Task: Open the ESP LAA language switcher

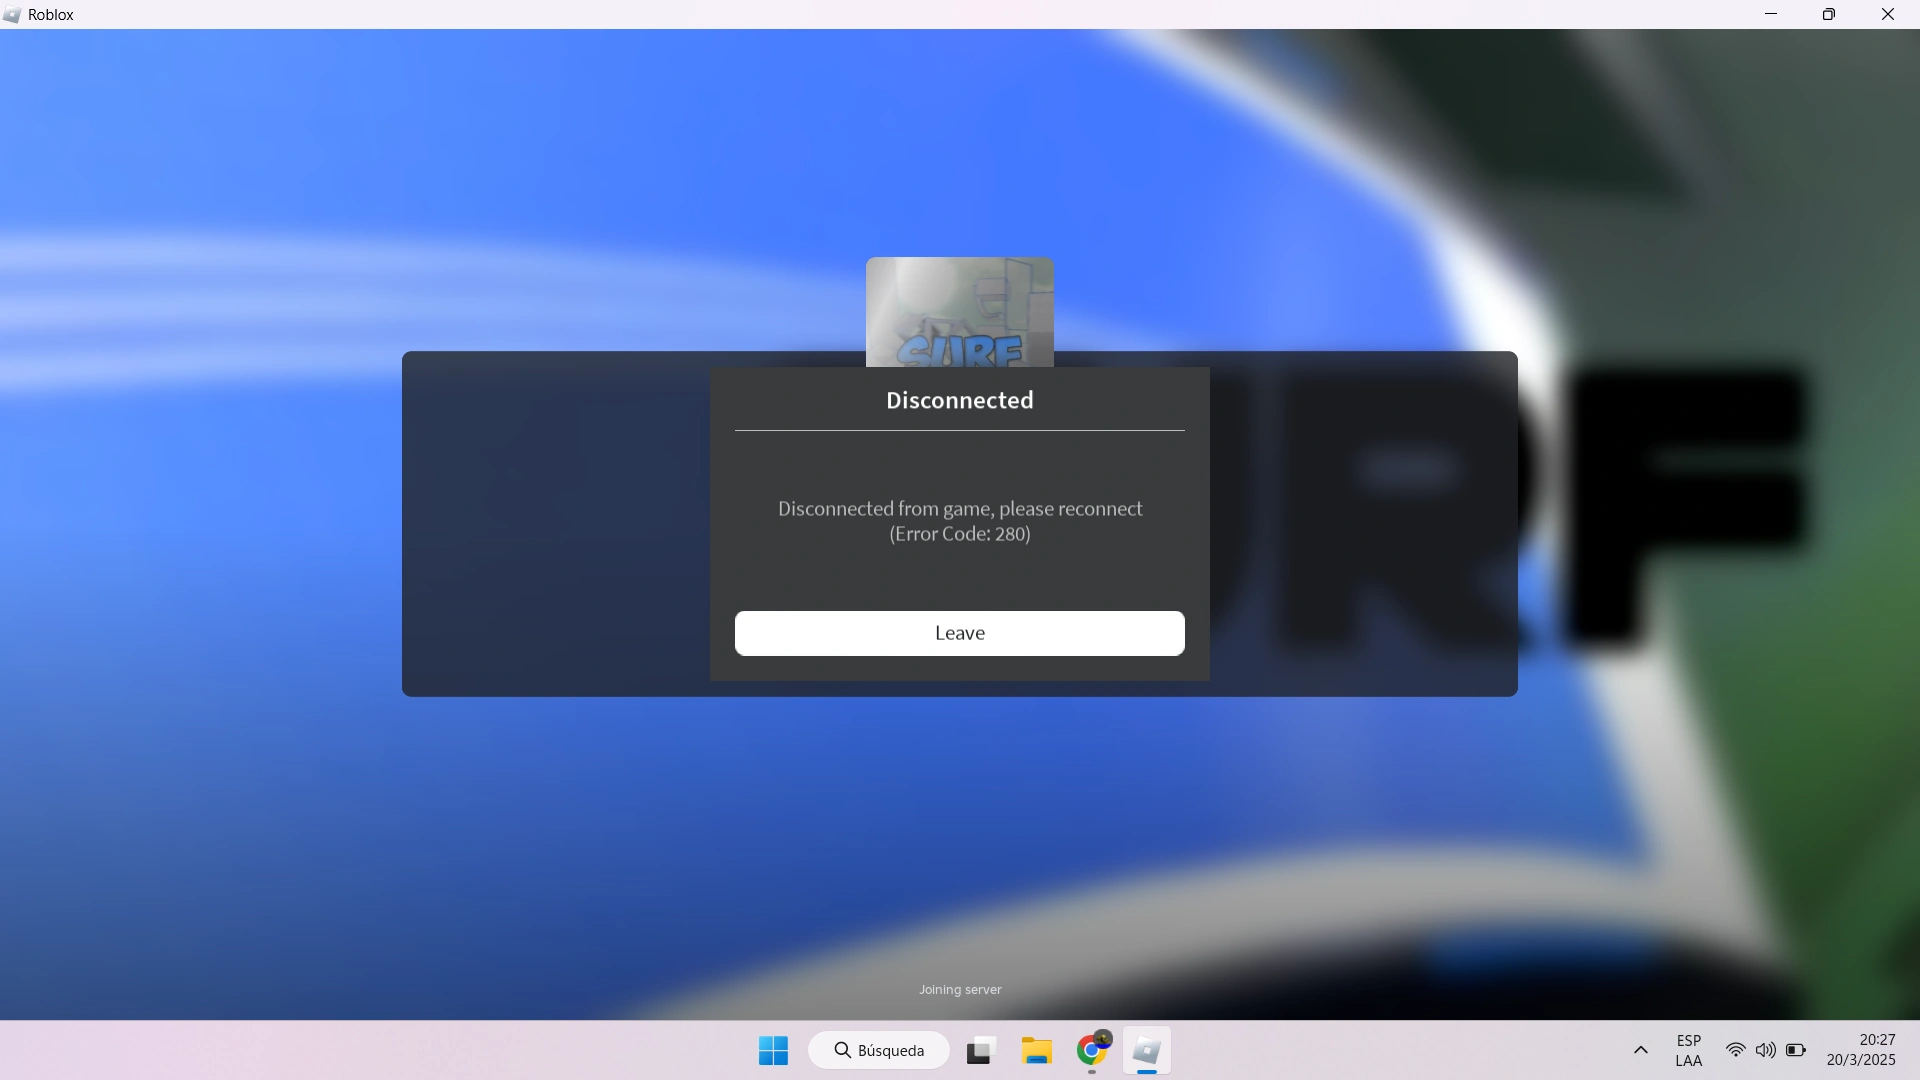Action: (1688, 1050)
